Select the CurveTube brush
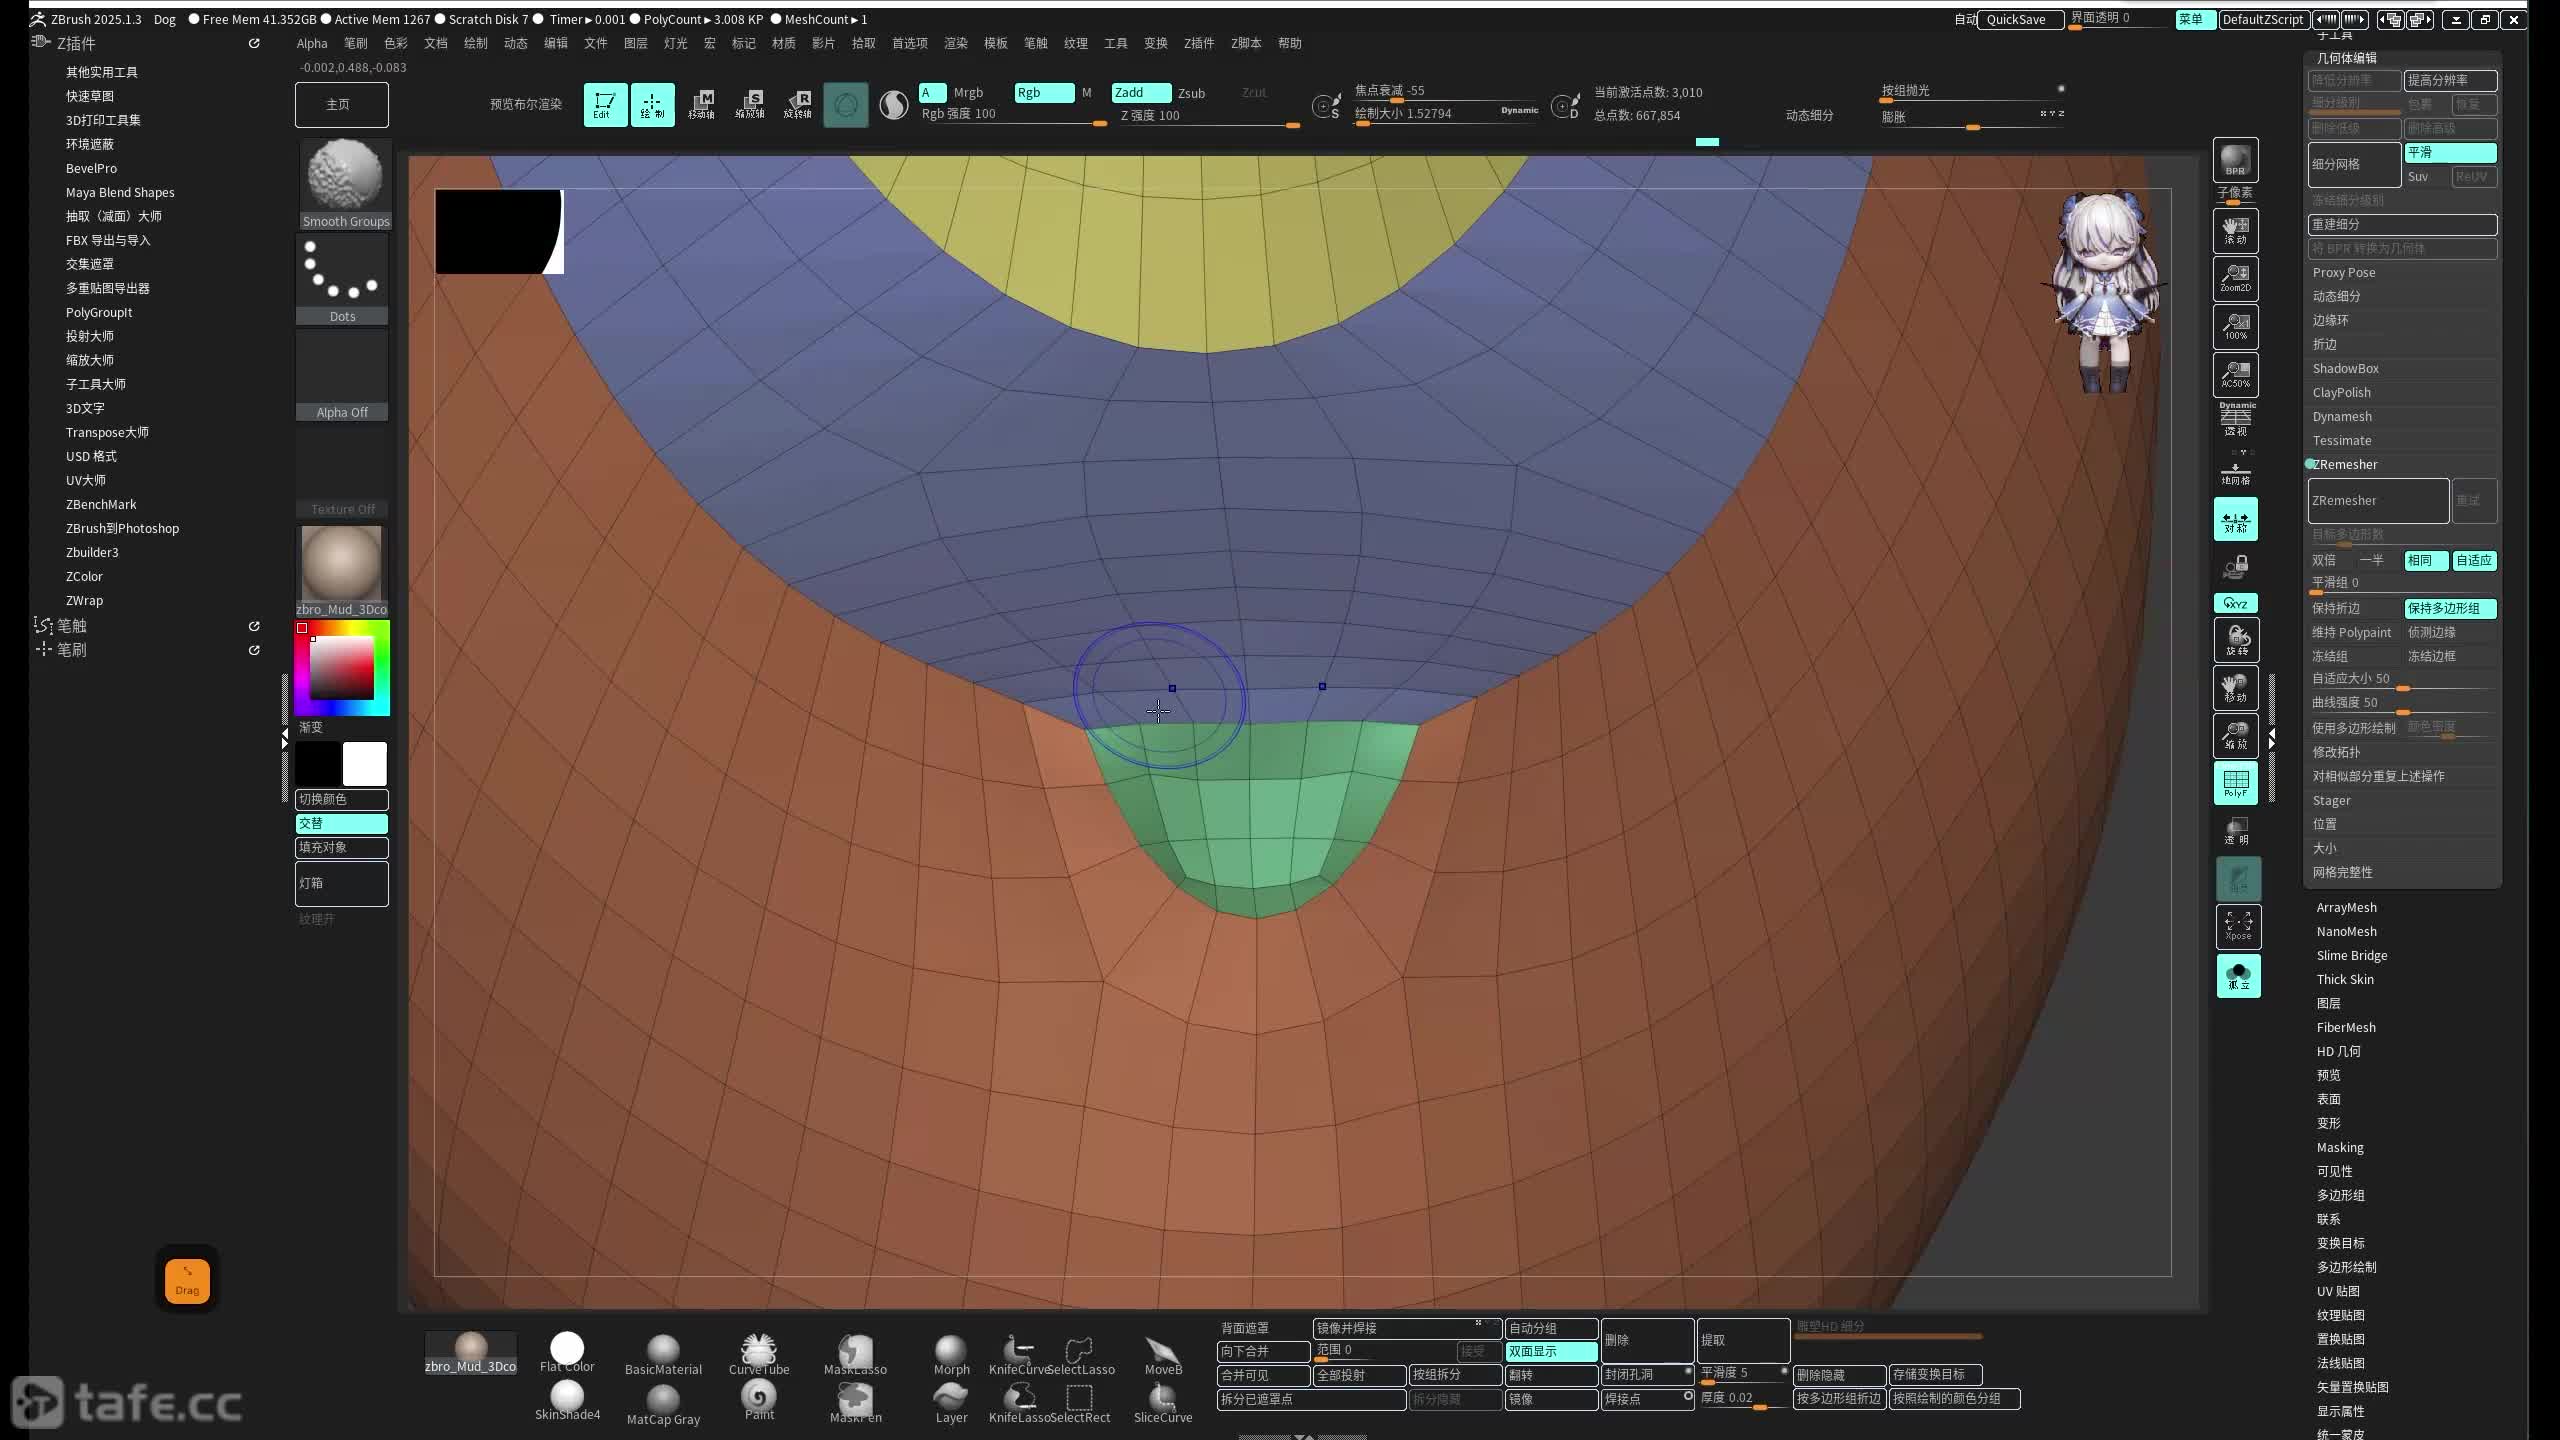 coord(759,1354)
